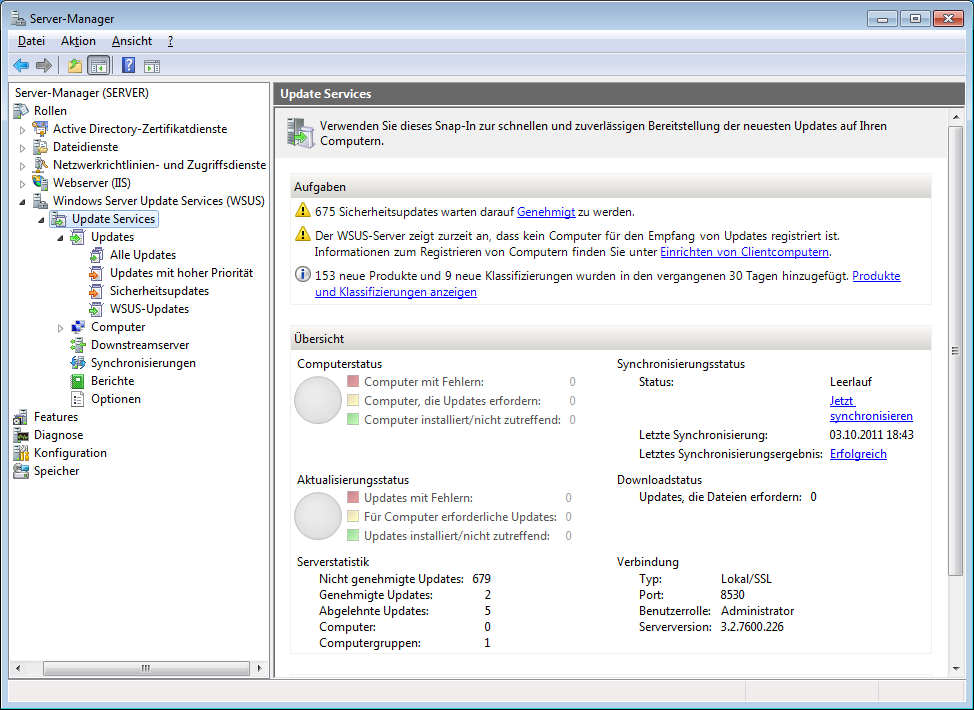Toggle the show/hide action pane icon
974x710 pixels.
(152, 66)
